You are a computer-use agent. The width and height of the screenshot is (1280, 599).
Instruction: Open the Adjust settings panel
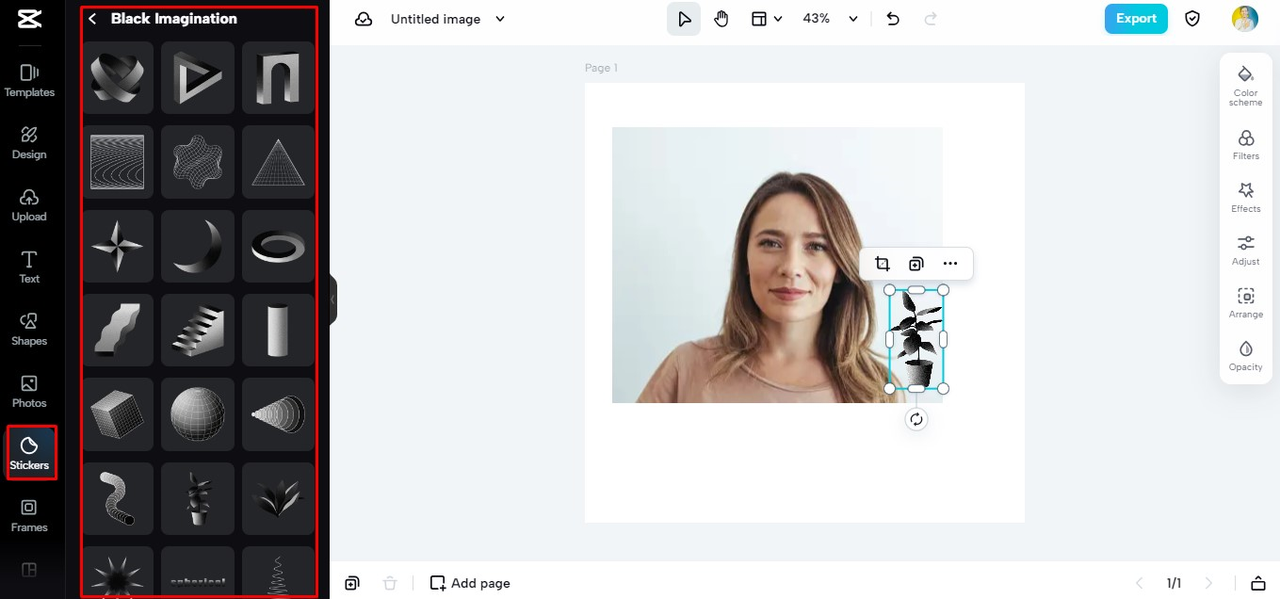(x=1246, y=250)
